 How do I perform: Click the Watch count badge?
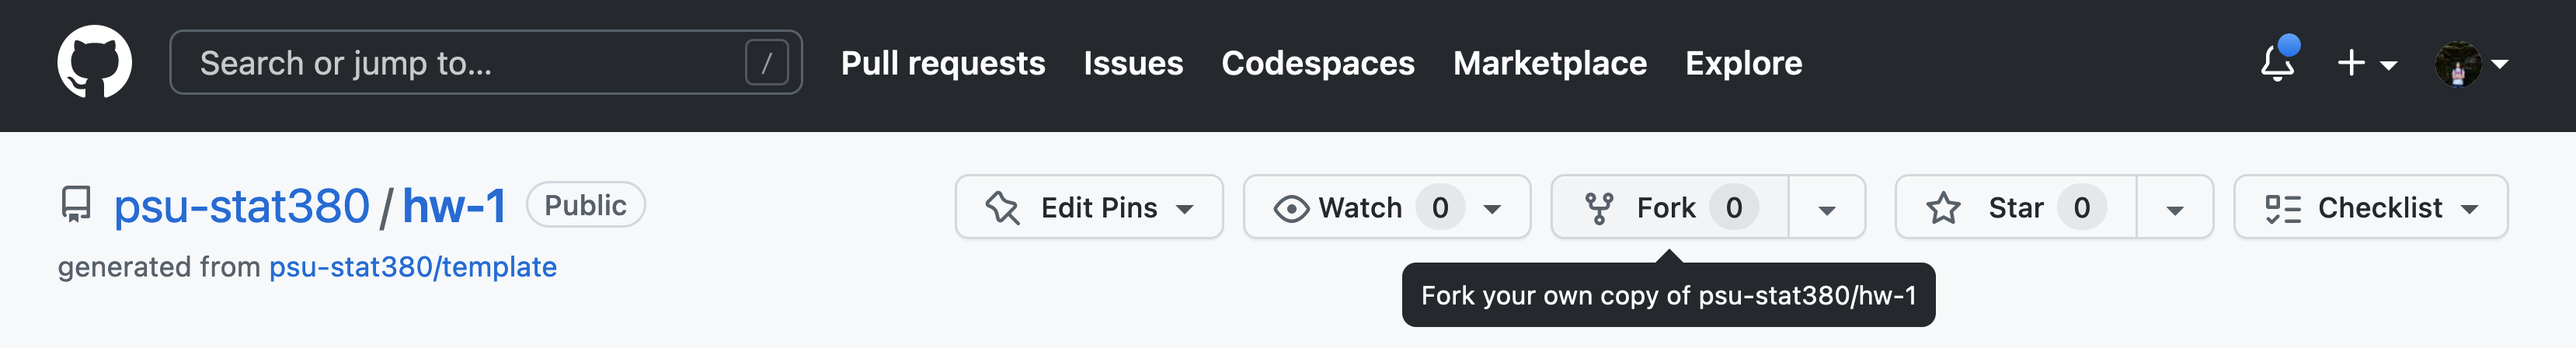click(1439, 208)
